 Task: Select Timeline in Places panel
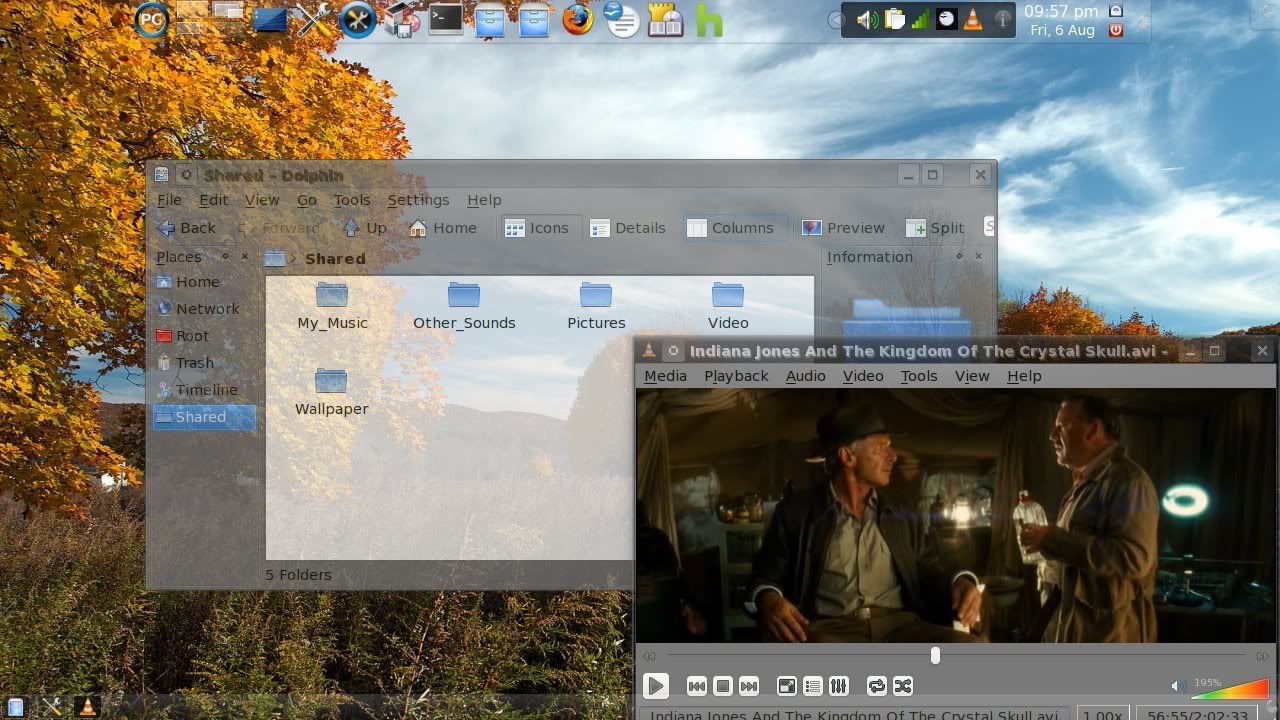[x=203, y=390]
